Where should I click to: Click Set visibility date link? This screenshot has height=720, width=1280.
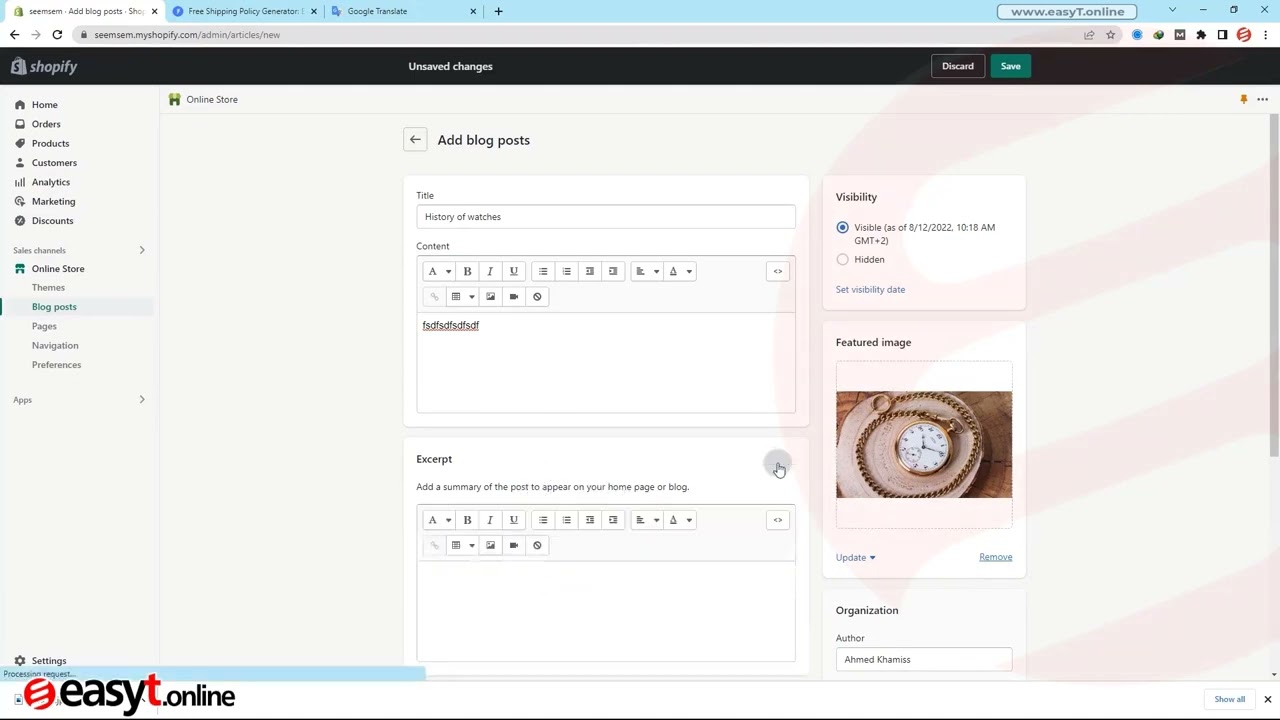click(870, 290)
